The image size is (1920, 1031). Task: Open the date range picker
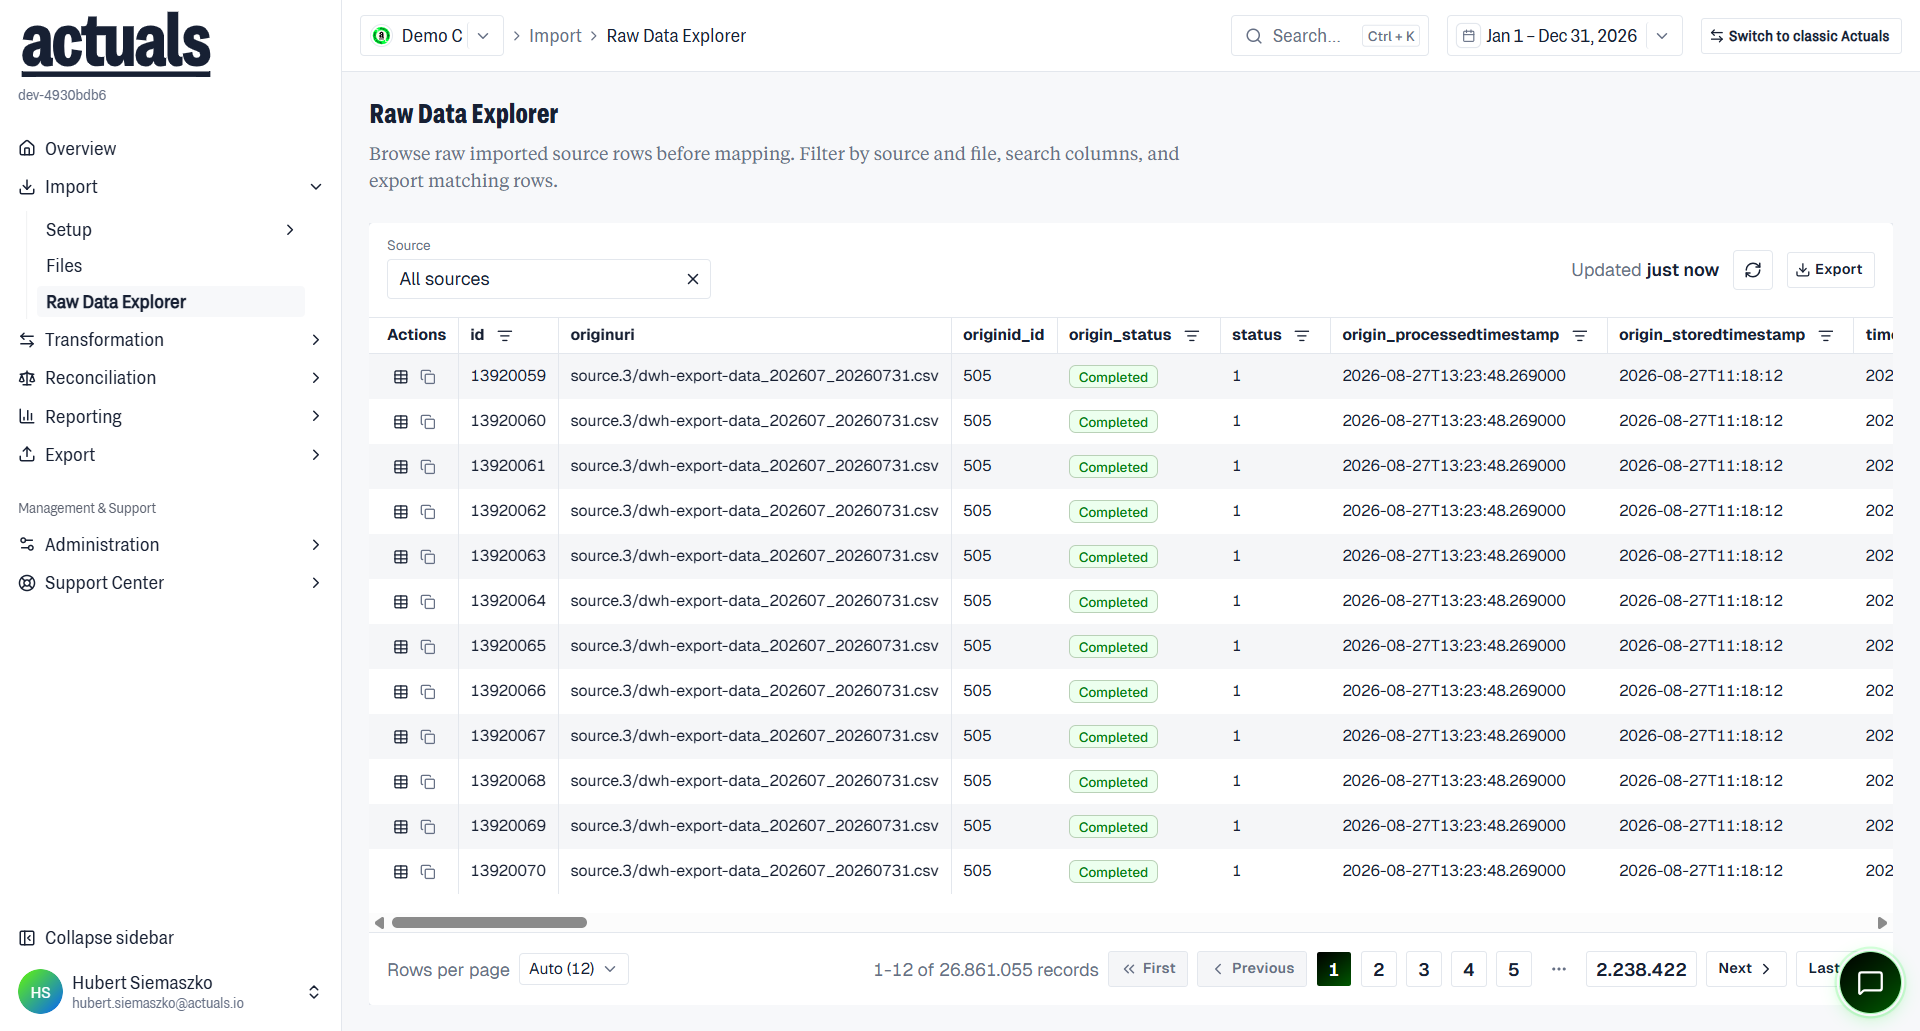click(1564, 36)
